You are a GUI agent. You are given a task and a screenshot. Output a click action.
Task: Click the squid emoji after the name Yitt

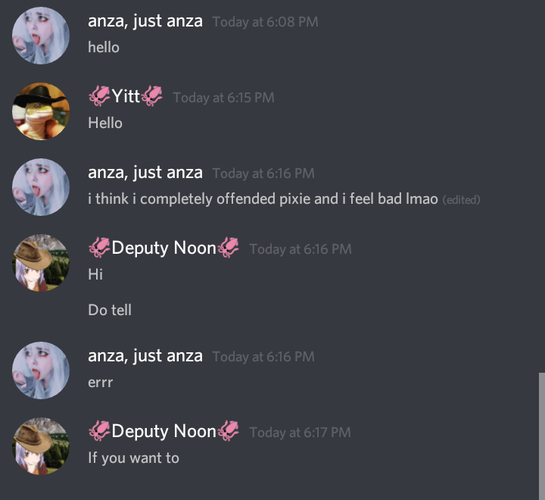pyautogui.click(x=152, y=96)
